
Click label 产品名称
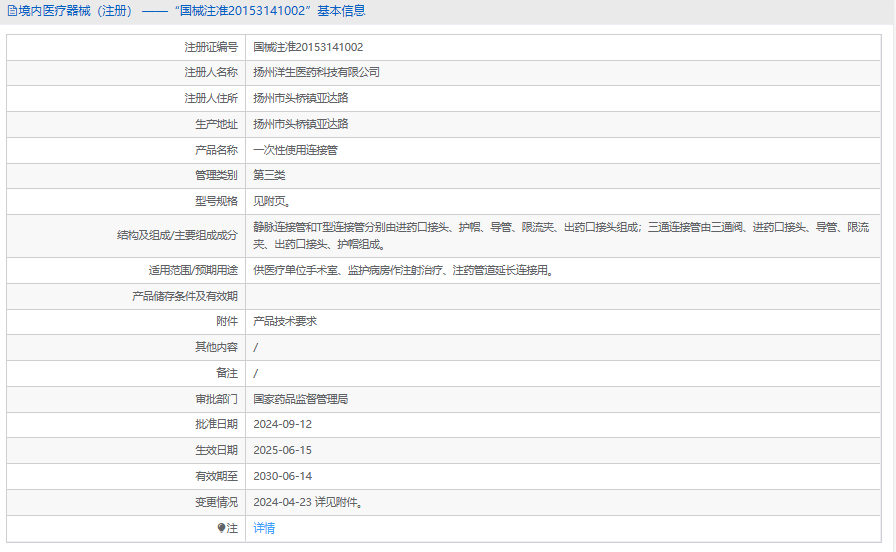pyautogui.click(x=216, y=150)
